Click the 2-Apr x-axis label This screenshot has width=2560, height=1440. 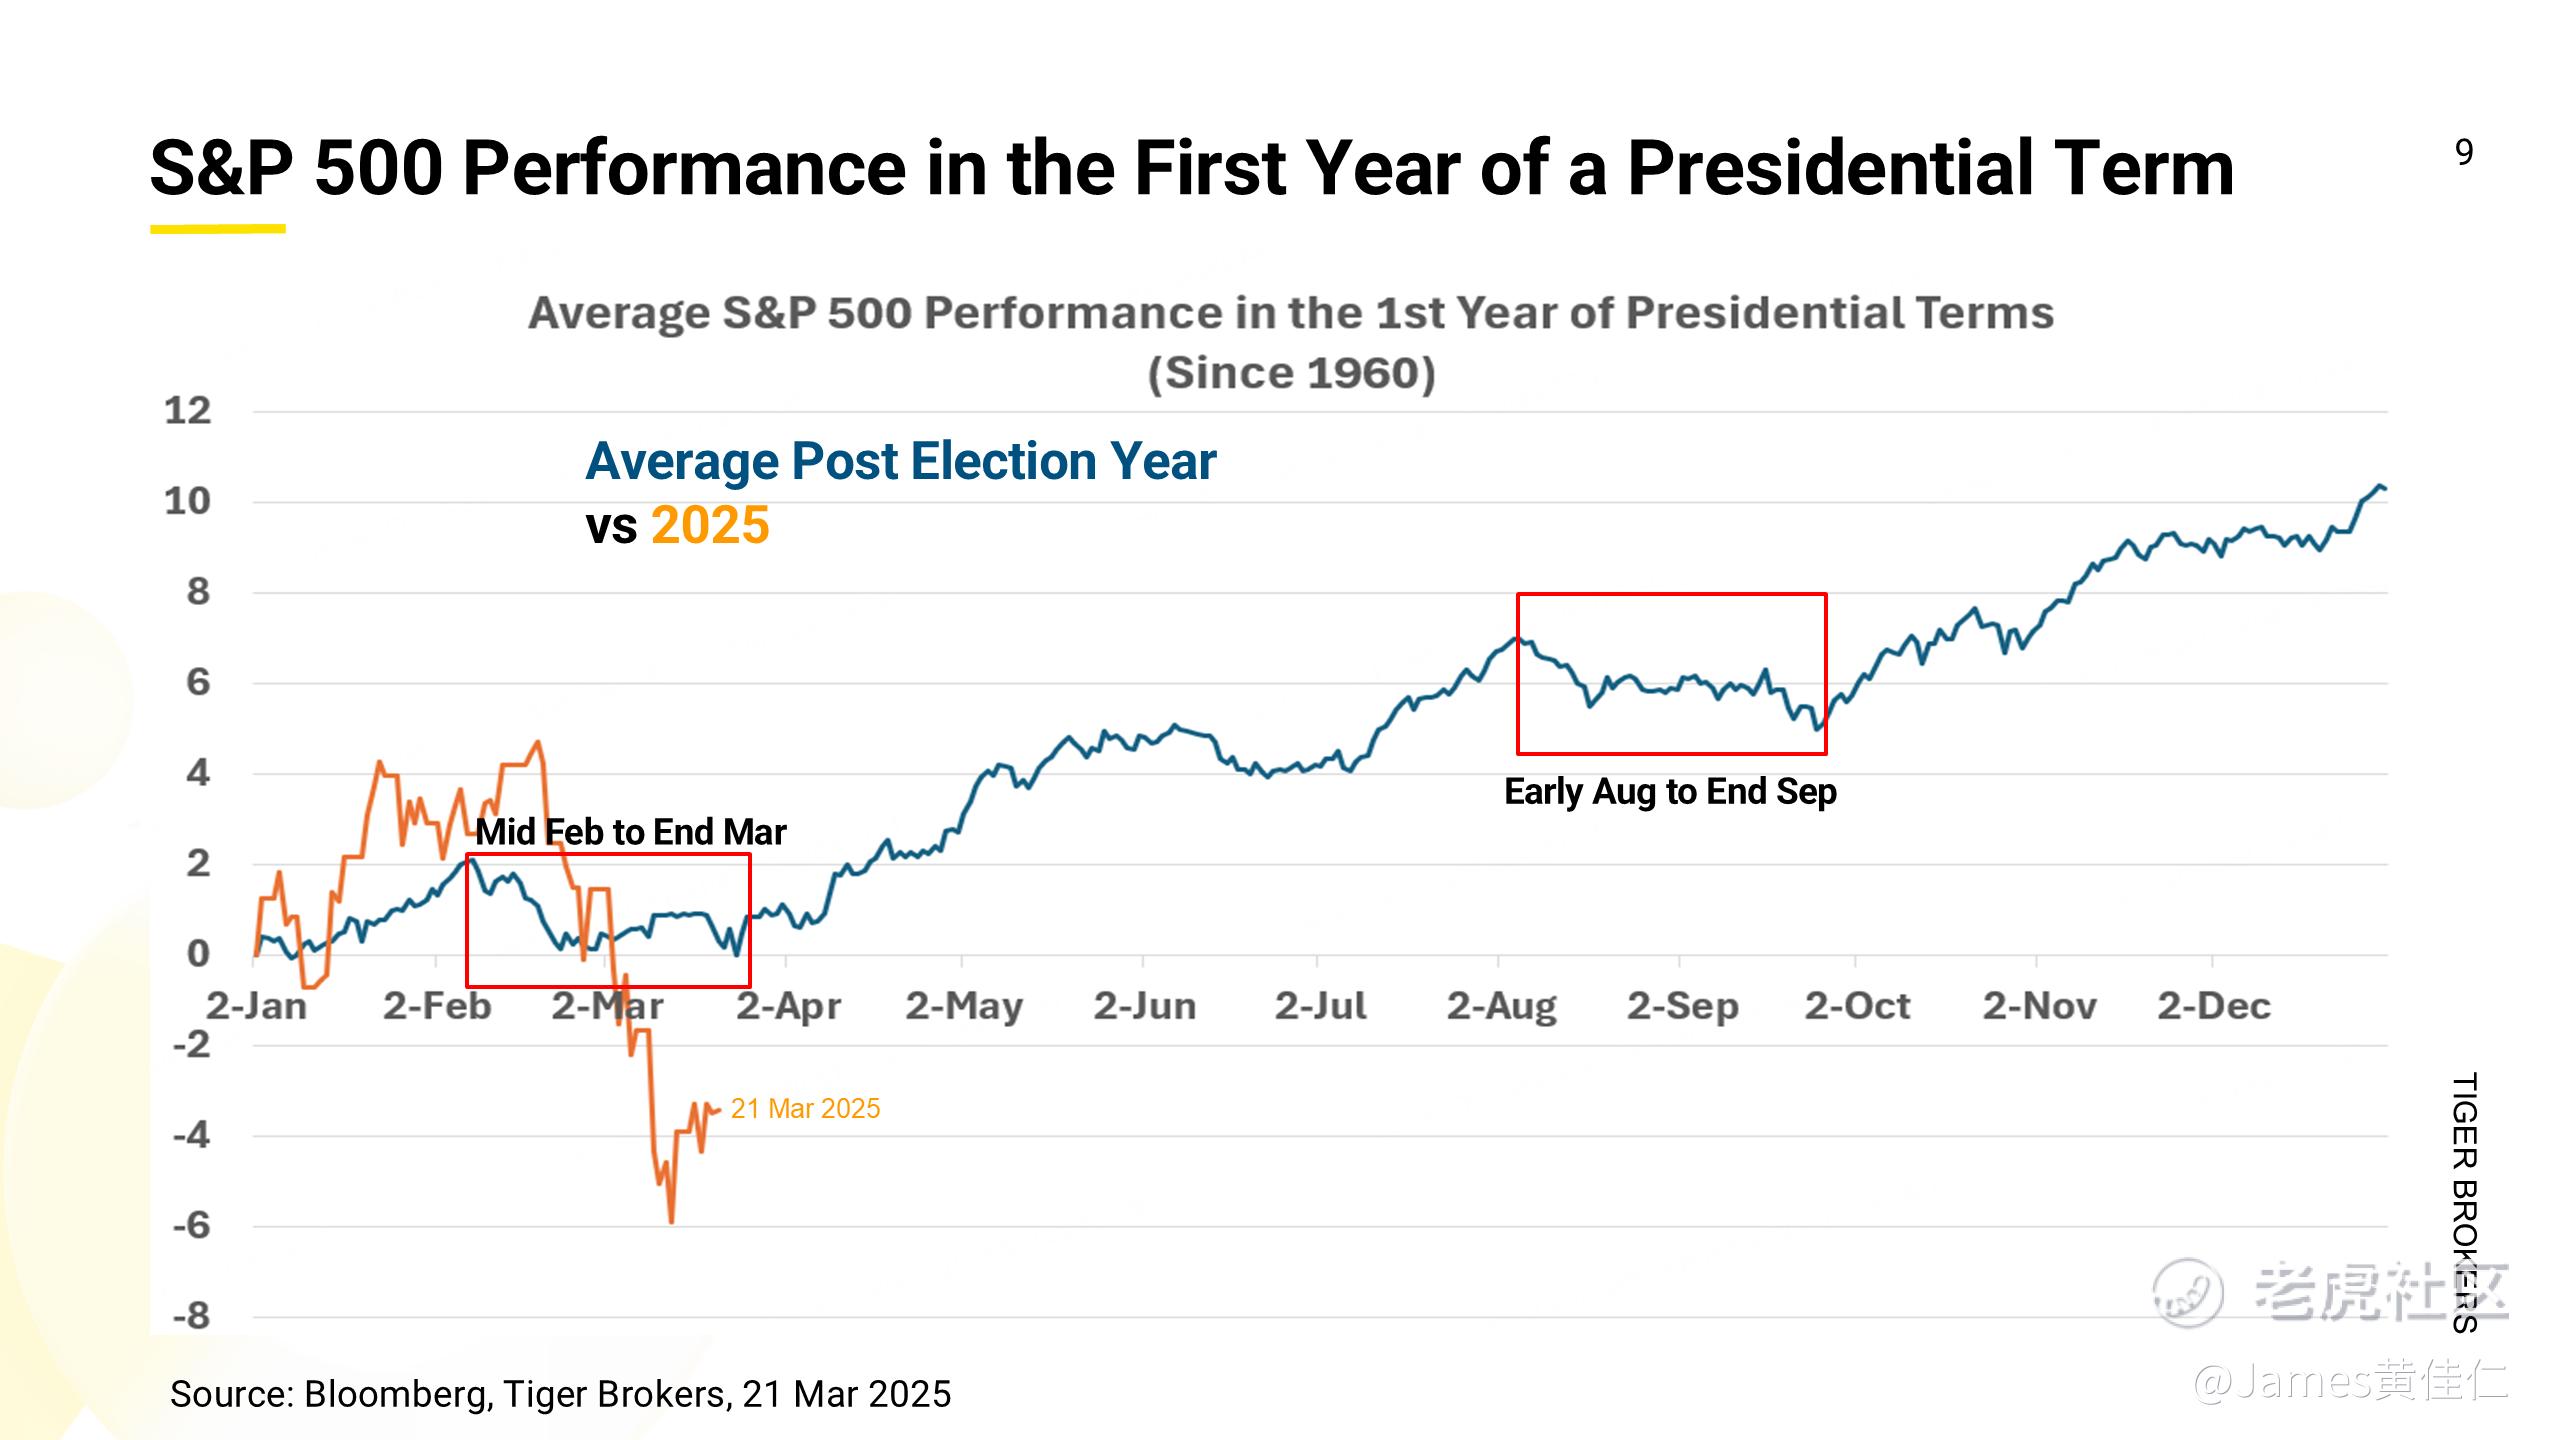point(789,1006)
